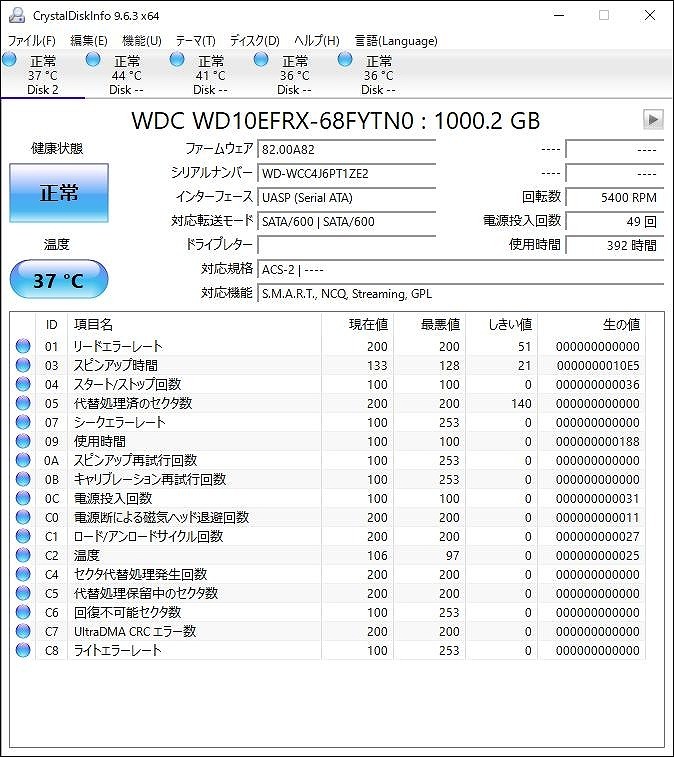The image size is (674, 757).
Task: Click the 現在値 column header
Action: pyautogui.click(x=358, y=324)
